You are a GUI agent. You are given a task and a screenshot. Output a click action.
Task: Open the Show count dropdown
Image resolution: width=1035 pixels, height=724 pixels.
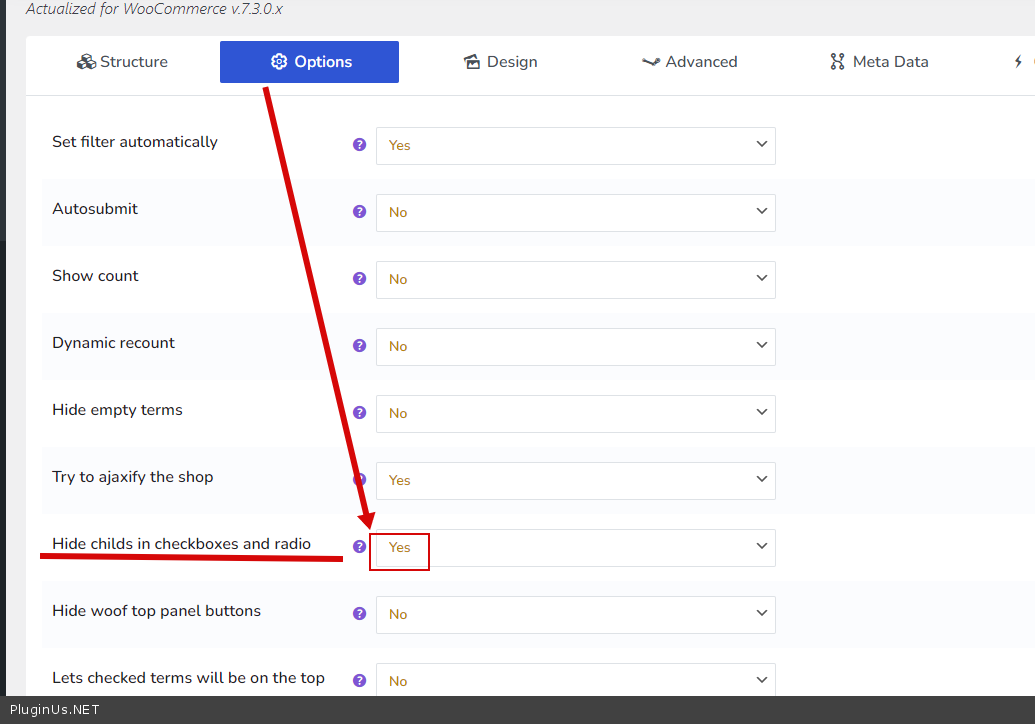click(575, 279)
